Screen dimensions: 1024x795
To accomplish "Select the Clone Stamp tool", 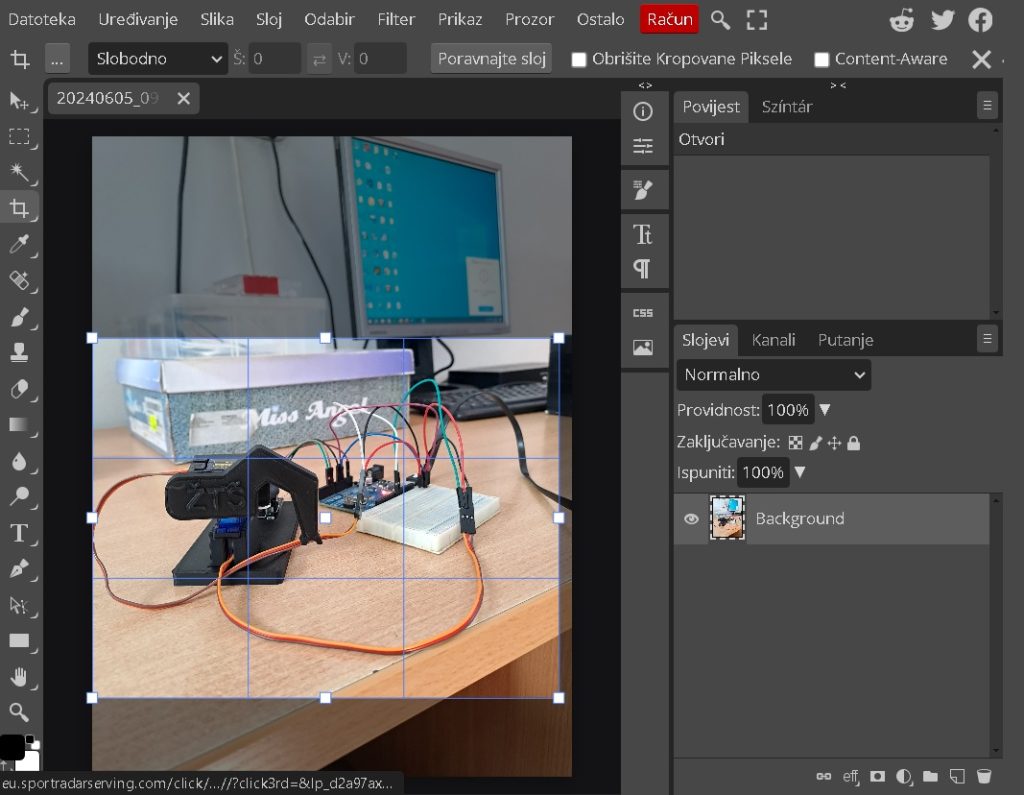I will (x=19, y=352).
